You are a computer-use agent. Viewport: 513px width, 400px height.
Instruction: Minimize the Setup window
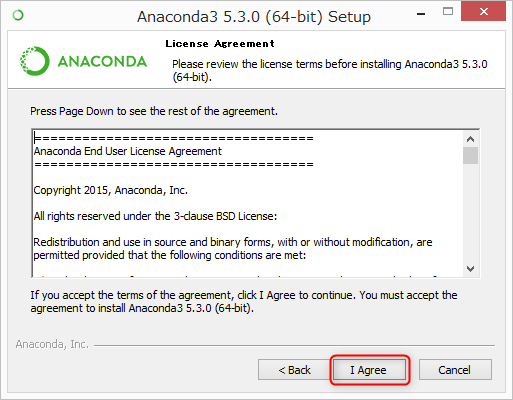pyautogui.click(x=421, y=13)
